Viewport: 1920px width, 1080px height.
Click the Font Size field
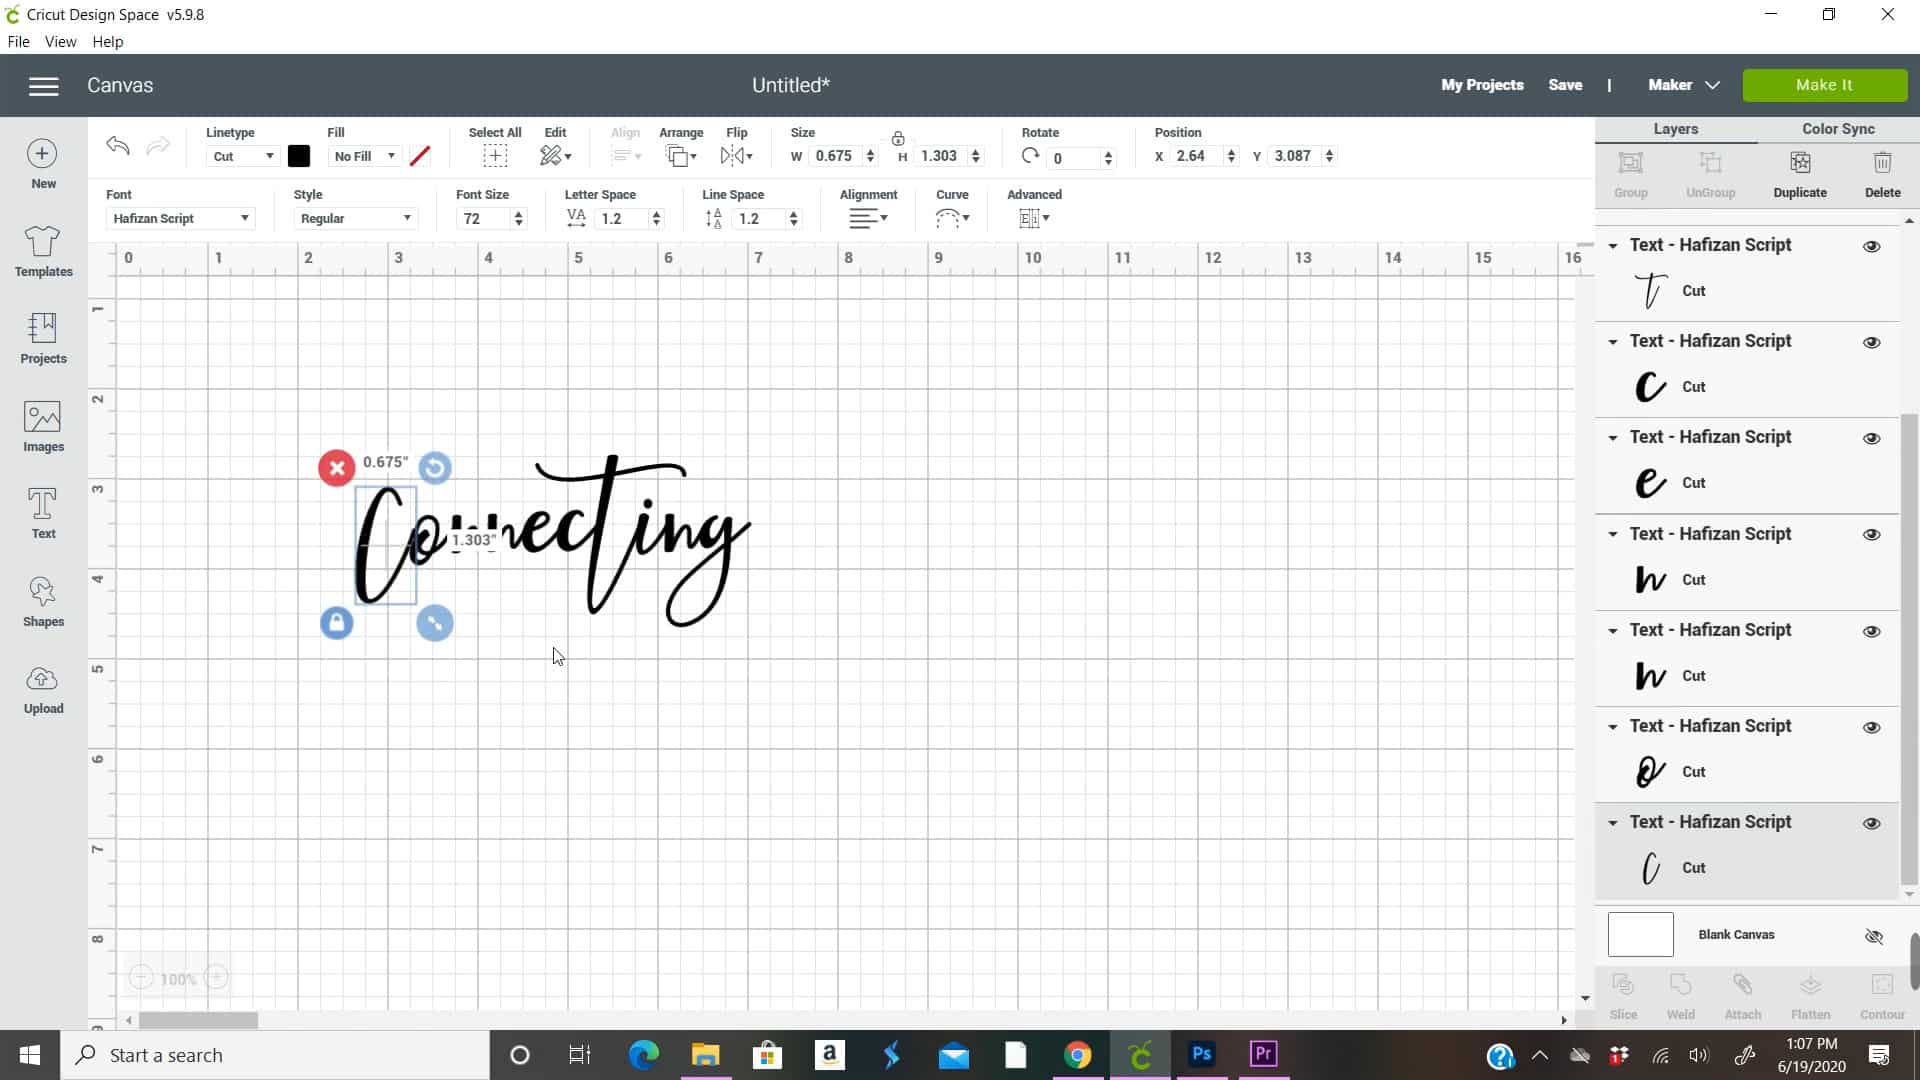482,218
